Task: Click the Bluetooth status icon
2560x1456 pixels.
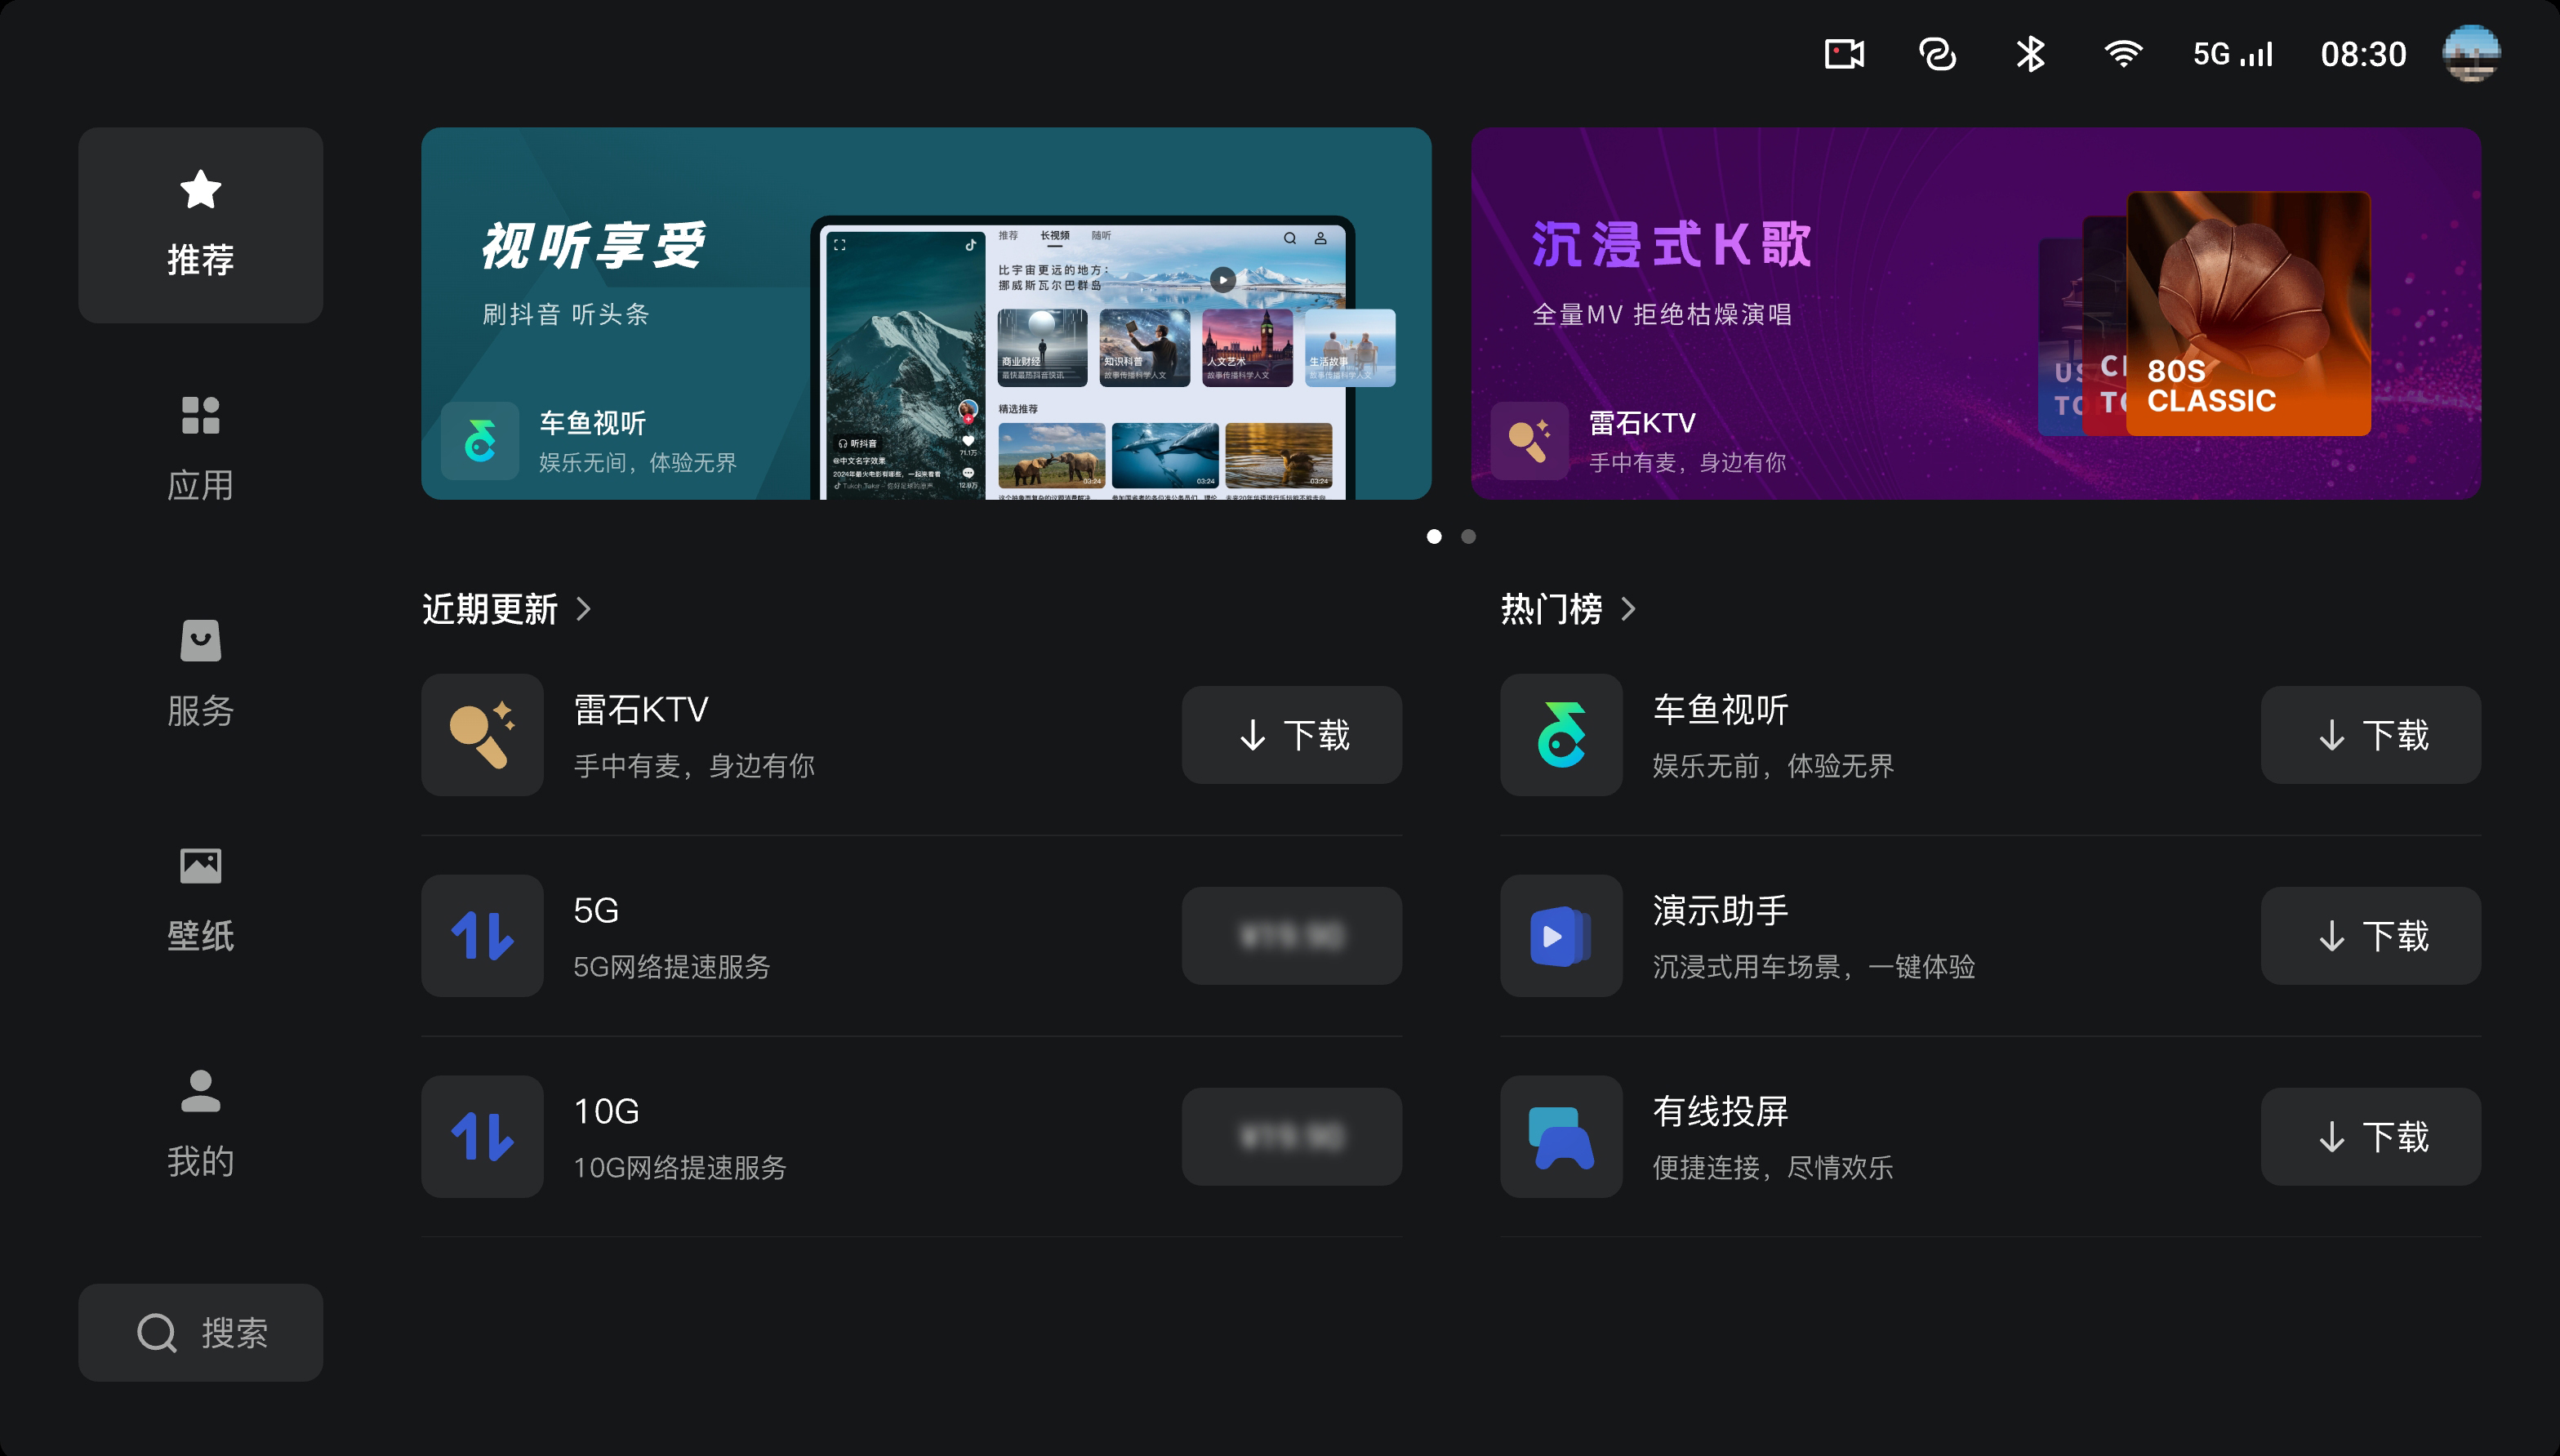Action: 2030,54
